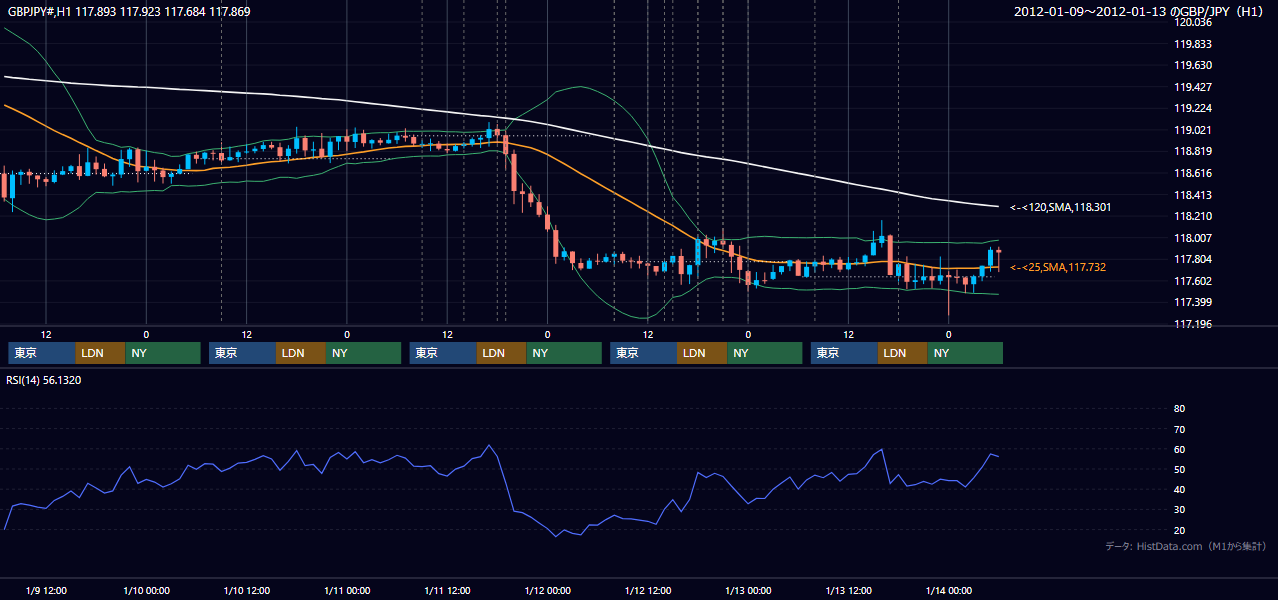
Task: Click the 1/9 12:00 time axis label
Action: click(x=46, y=590)
